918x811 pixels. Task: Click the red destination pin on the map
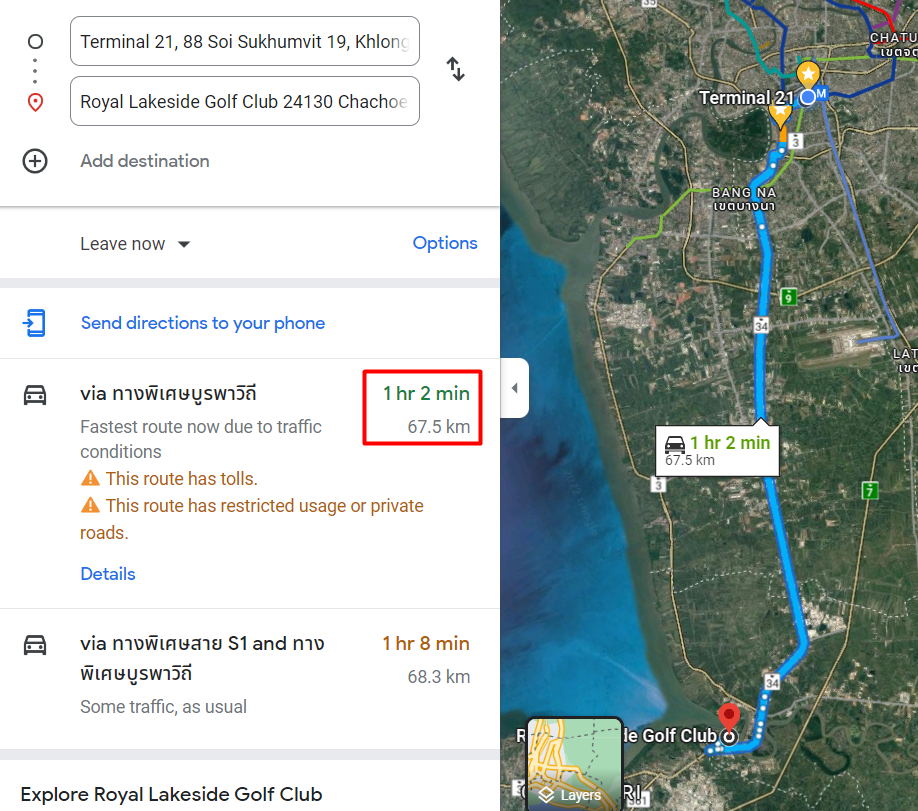coord(729,716)
